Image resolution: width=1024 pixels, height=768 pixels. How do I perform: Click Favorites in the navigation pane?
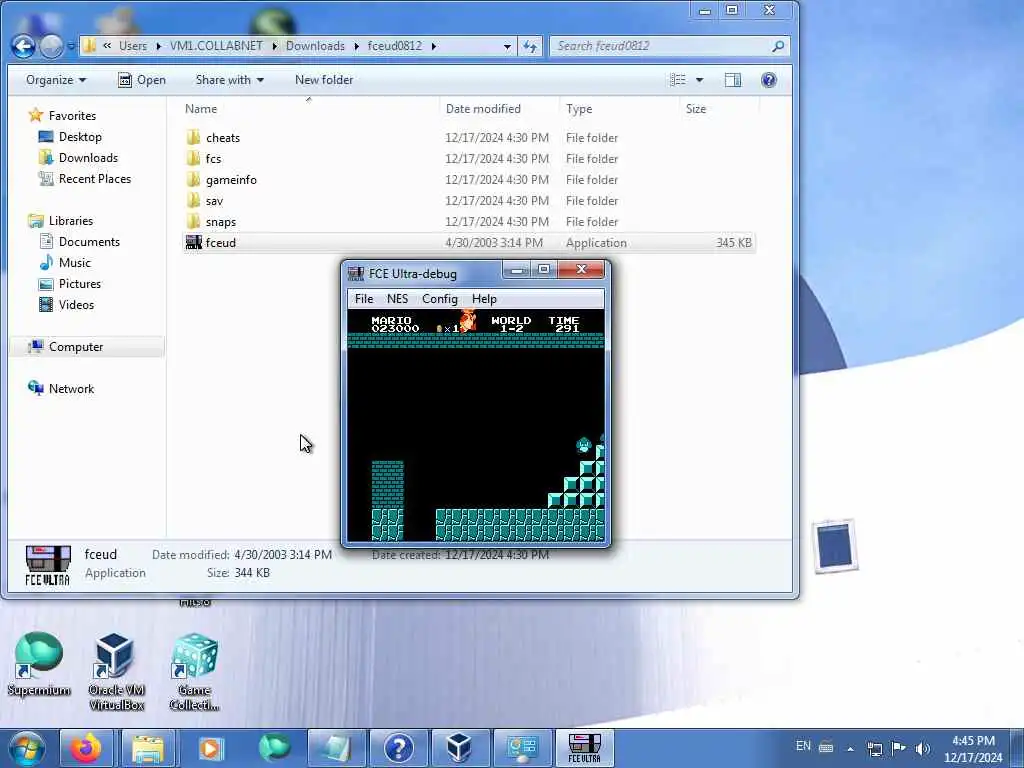72,116
